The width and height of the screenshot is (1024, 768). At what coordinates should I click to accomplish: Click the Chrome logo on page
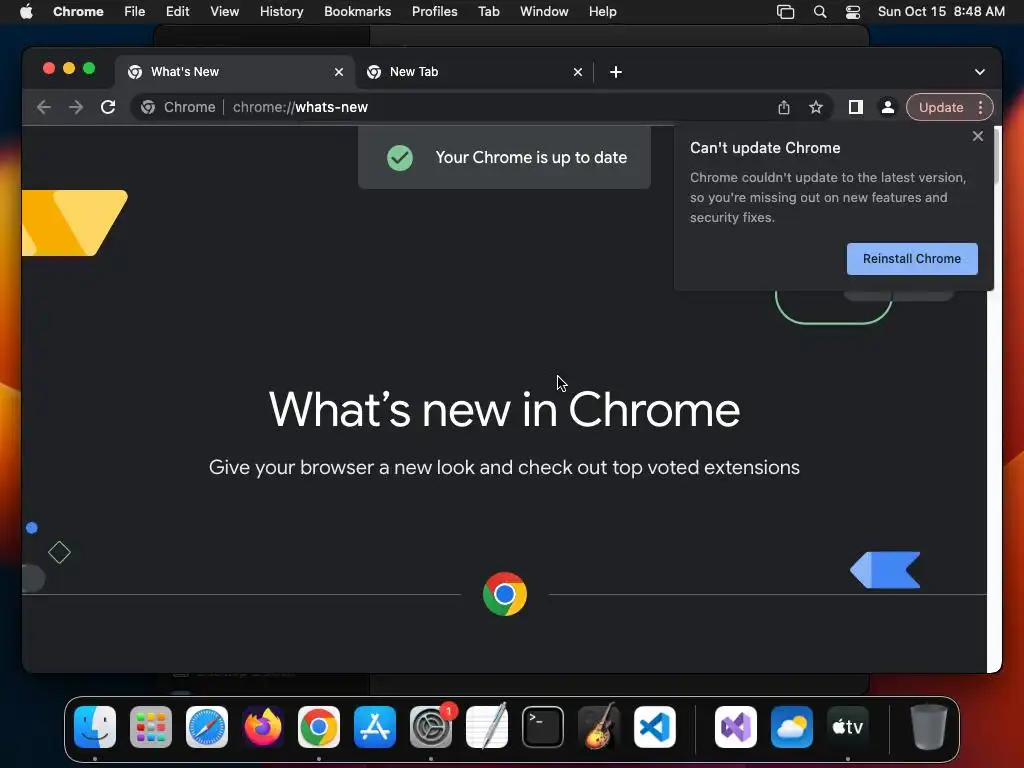(505, 594)
